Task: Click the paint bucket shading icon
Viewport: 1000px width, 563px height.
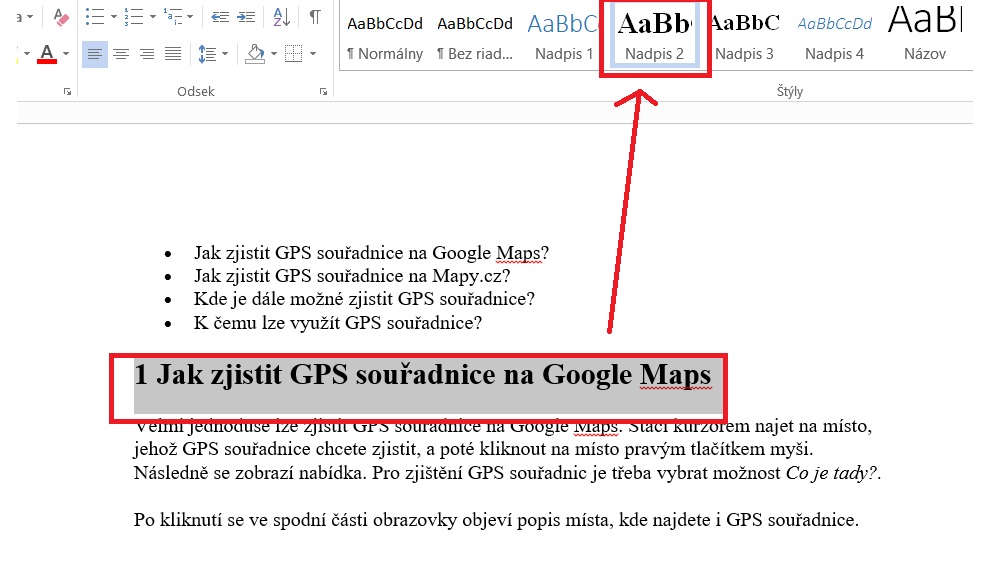Action: tap(255, 54)
